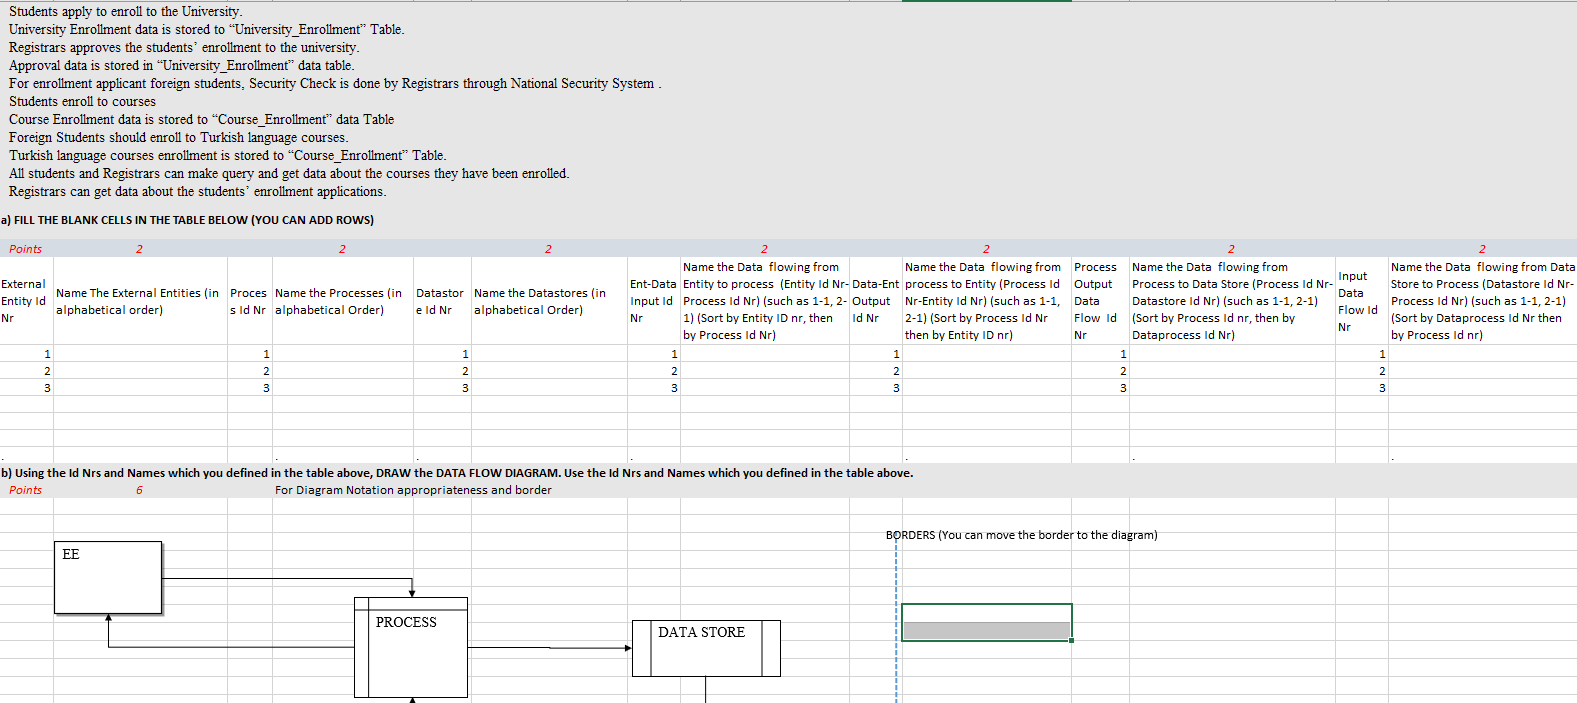Click number 3 under Input Data Flow Id Nr

point(1382,388)
